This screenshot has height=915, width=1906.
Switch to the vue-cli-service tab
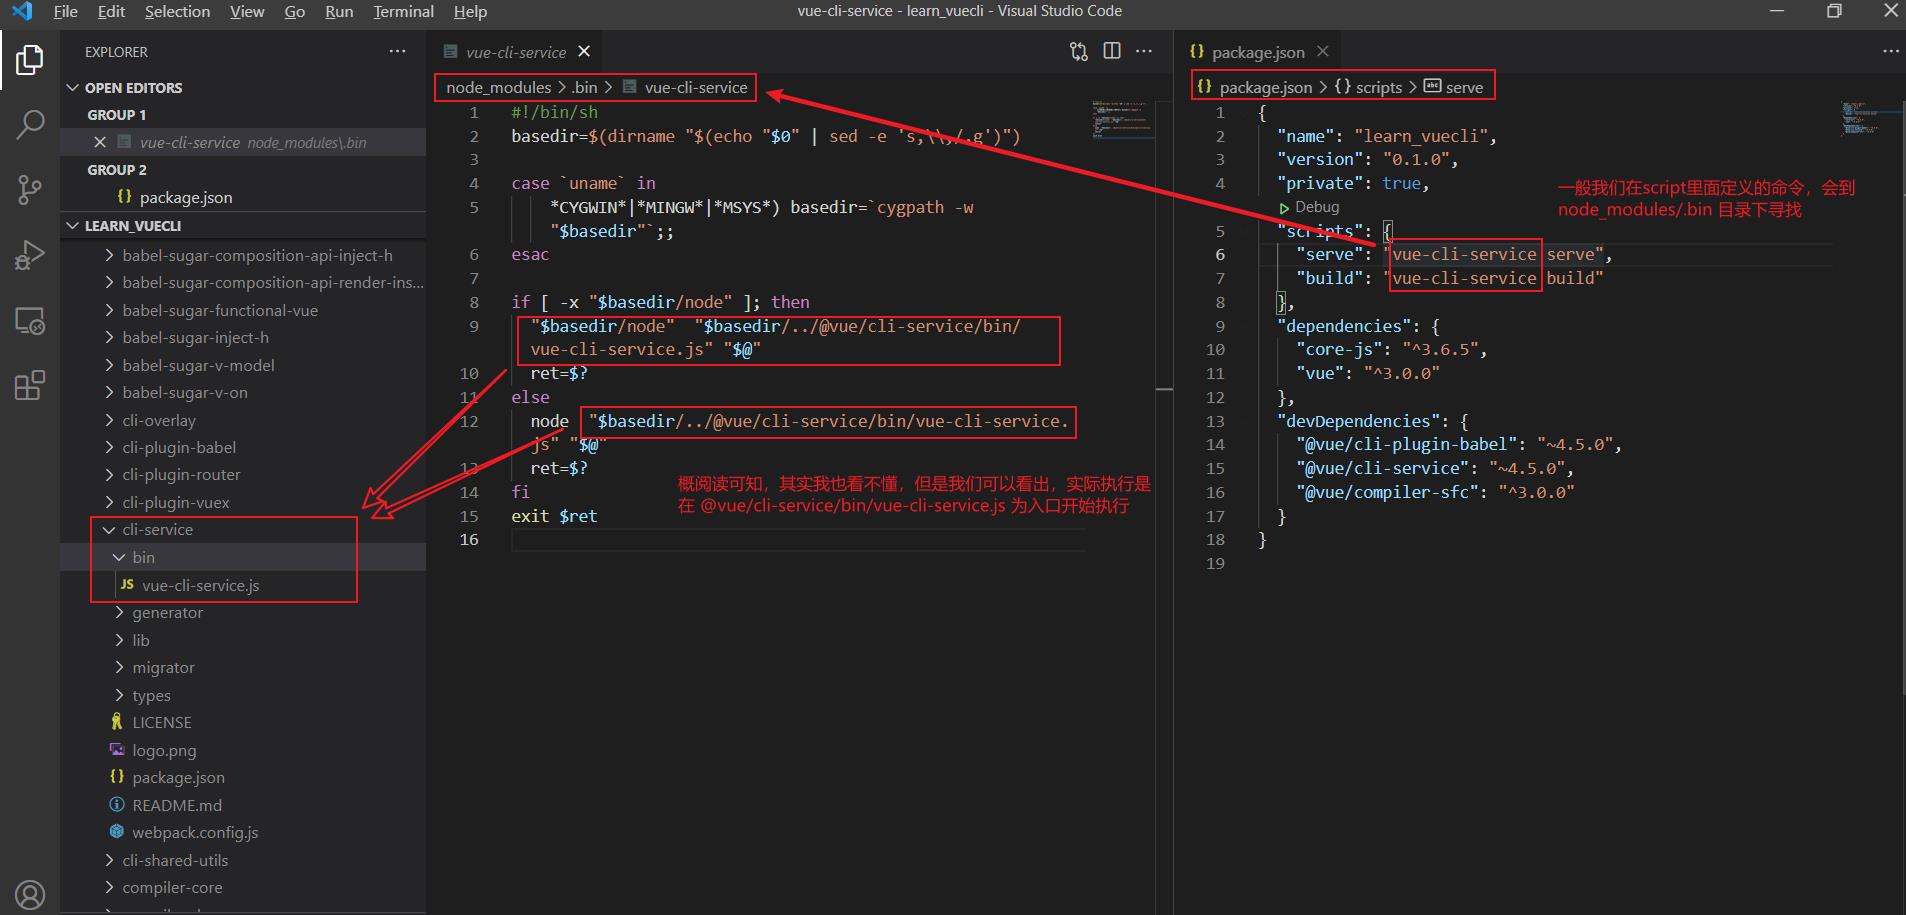point(516,52)
